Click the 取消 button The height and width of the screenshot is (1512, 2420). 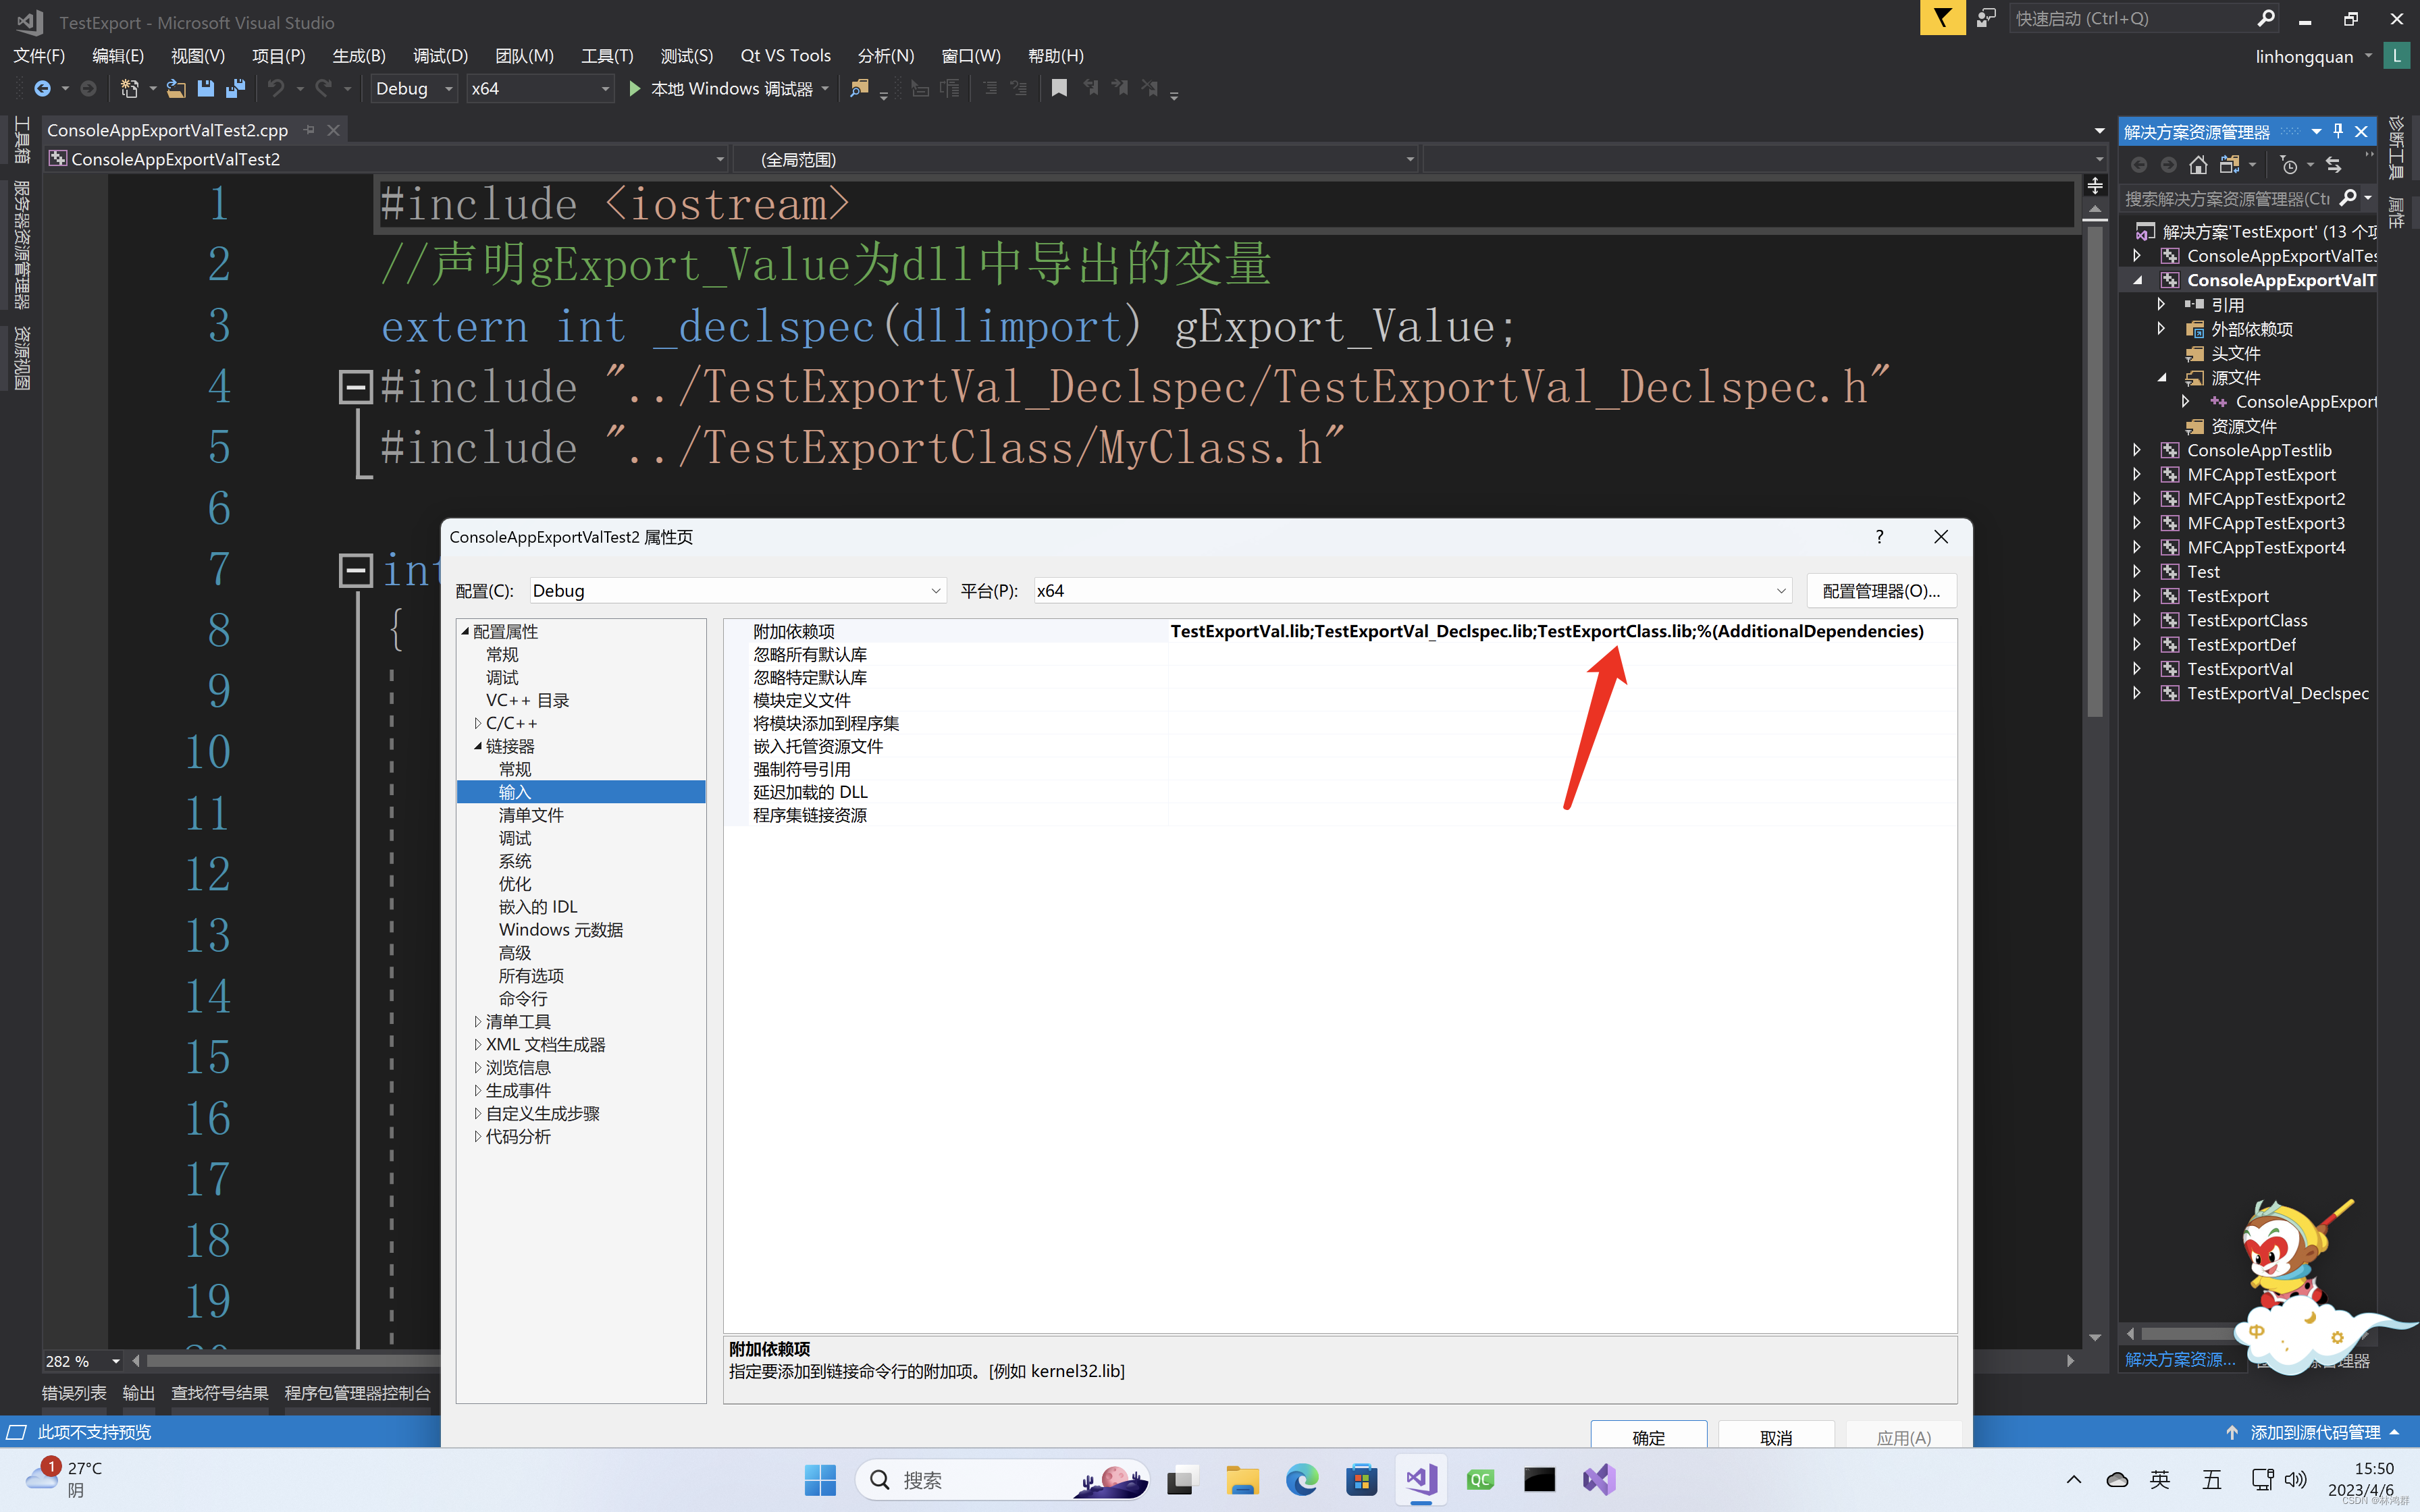(x=1776, y=1436)
